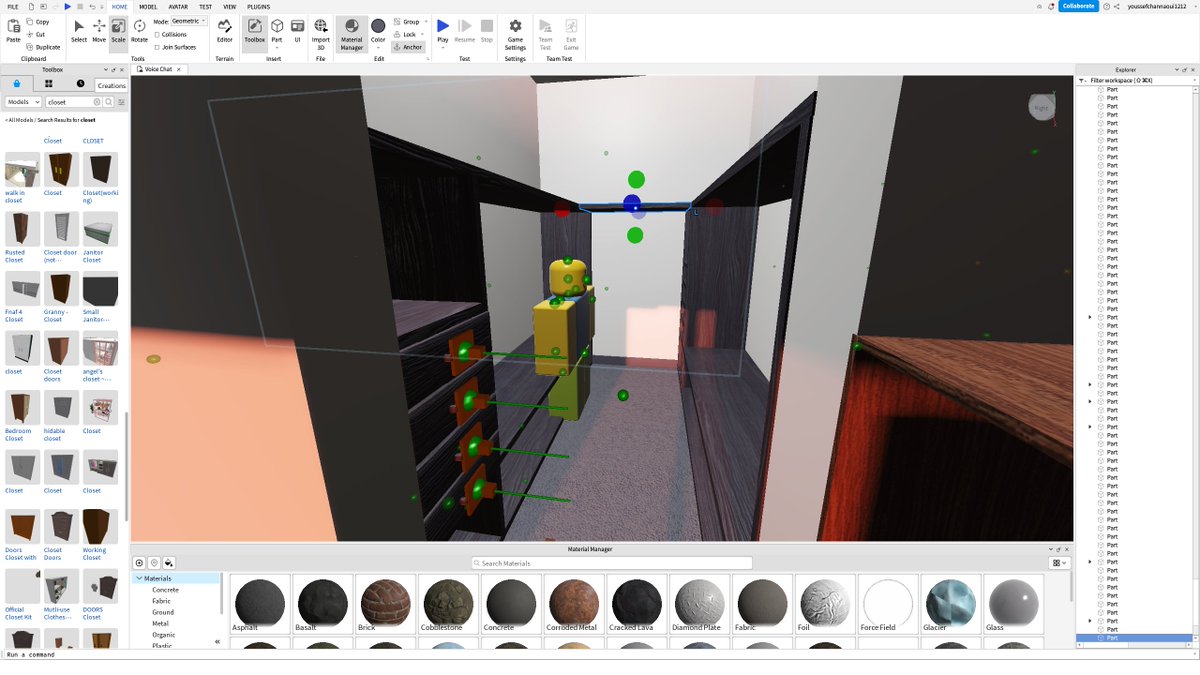
Task: Insert a new Part
Action: click(x=277, y=30)
